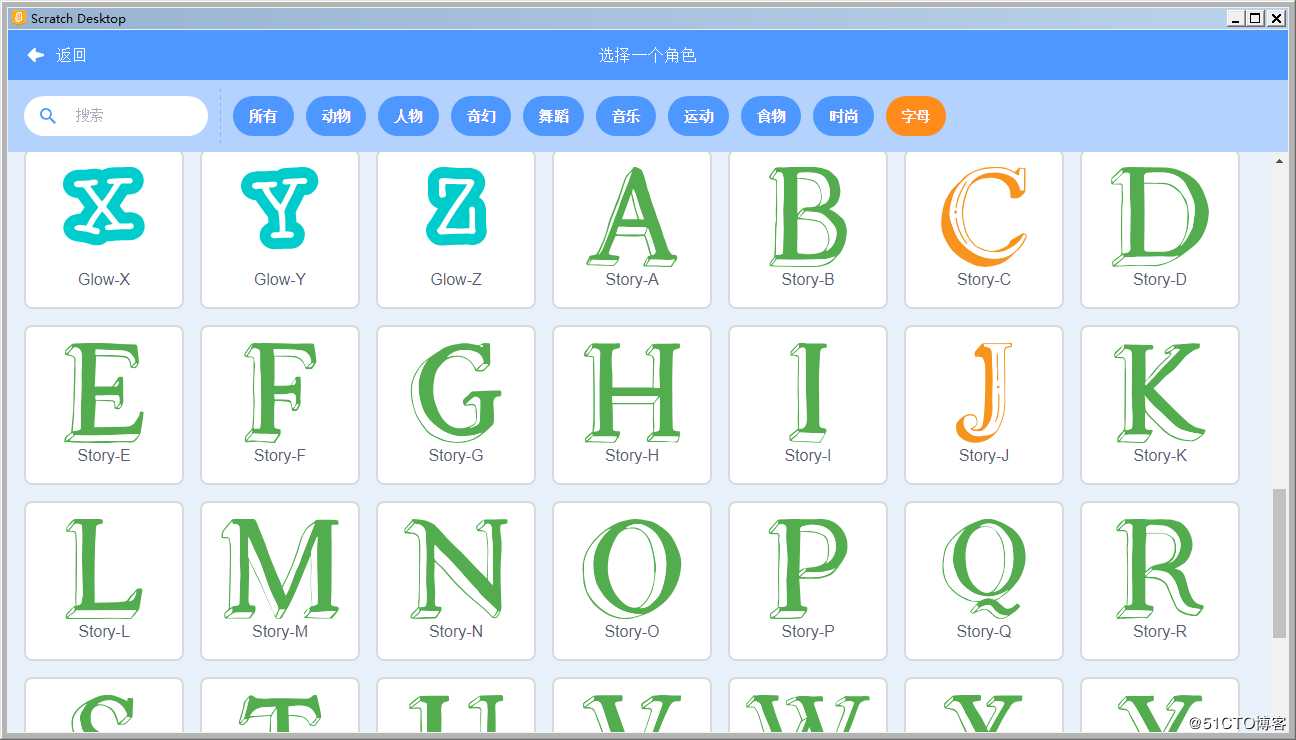Filter sprites by 动物 category
Screen dimensions: 1296x740
[336, 116]
